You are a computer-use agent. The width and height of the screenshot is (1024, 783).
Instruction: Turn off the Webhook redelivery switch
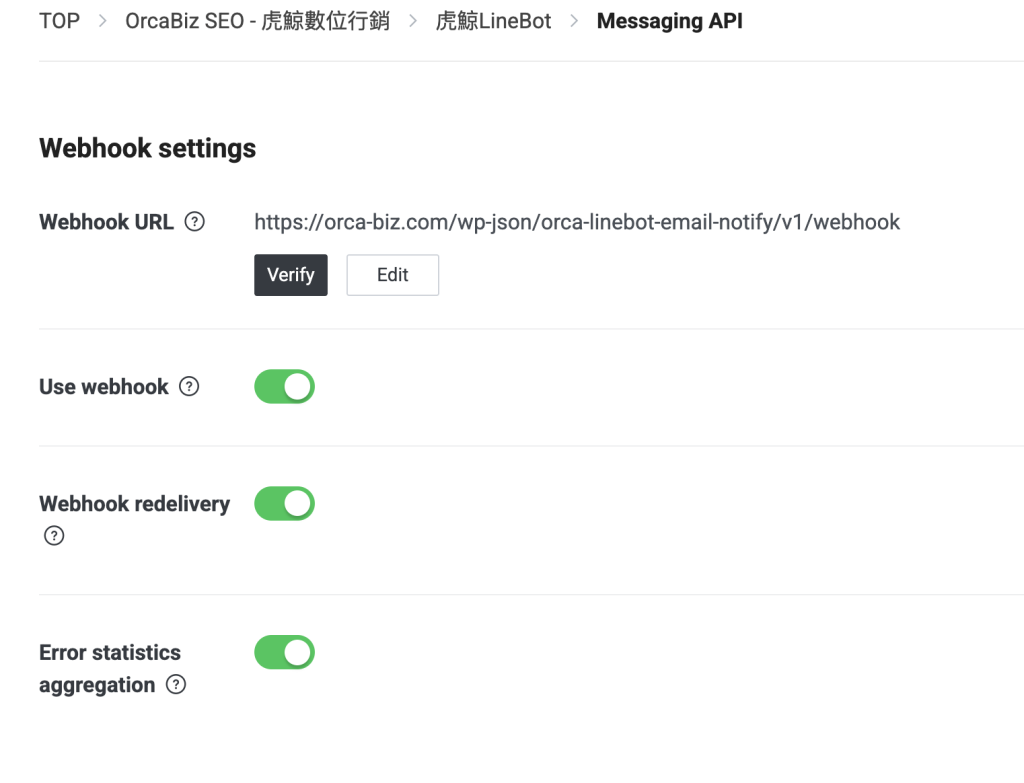pos(285,504)
